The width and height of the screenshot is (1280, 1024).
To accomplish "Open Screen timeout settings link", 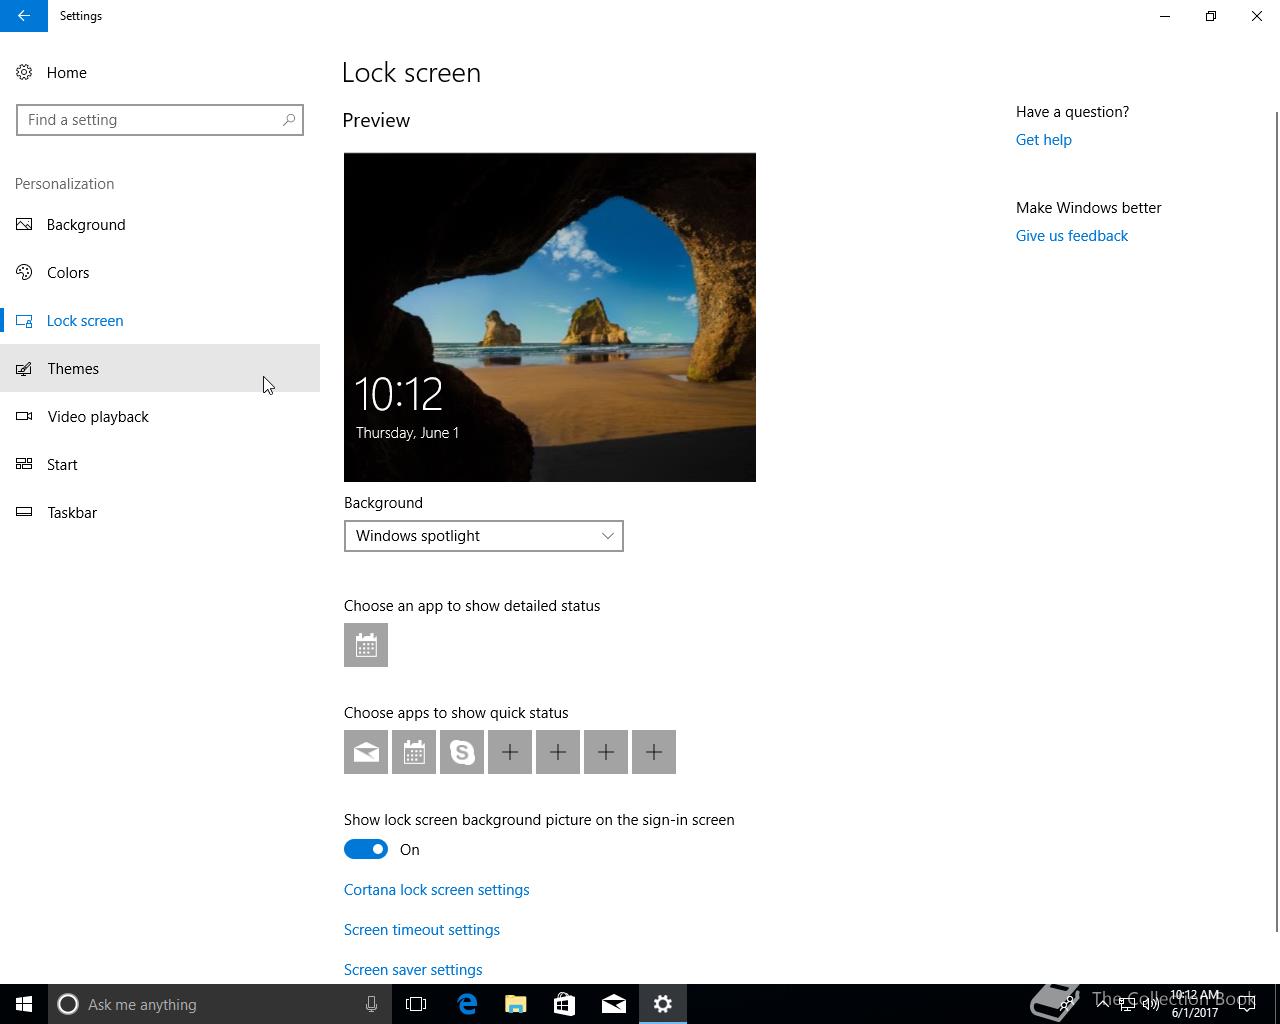I will [422, 929].
